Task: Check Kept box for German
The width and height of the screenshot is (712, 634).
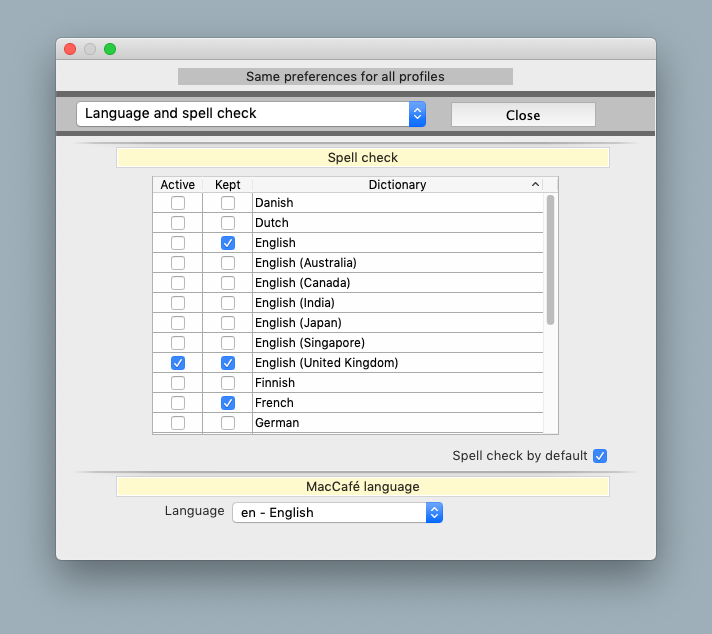Action: click(228, 423)
